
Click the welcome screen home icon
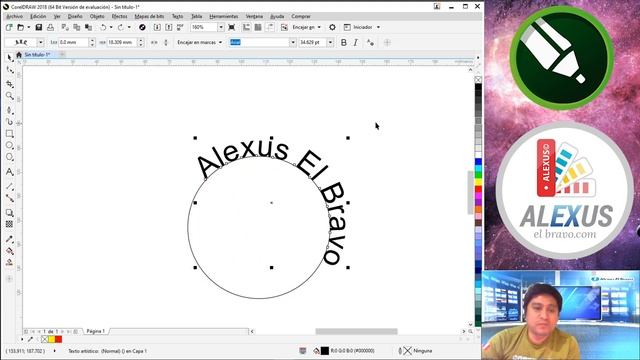(19, 54)
